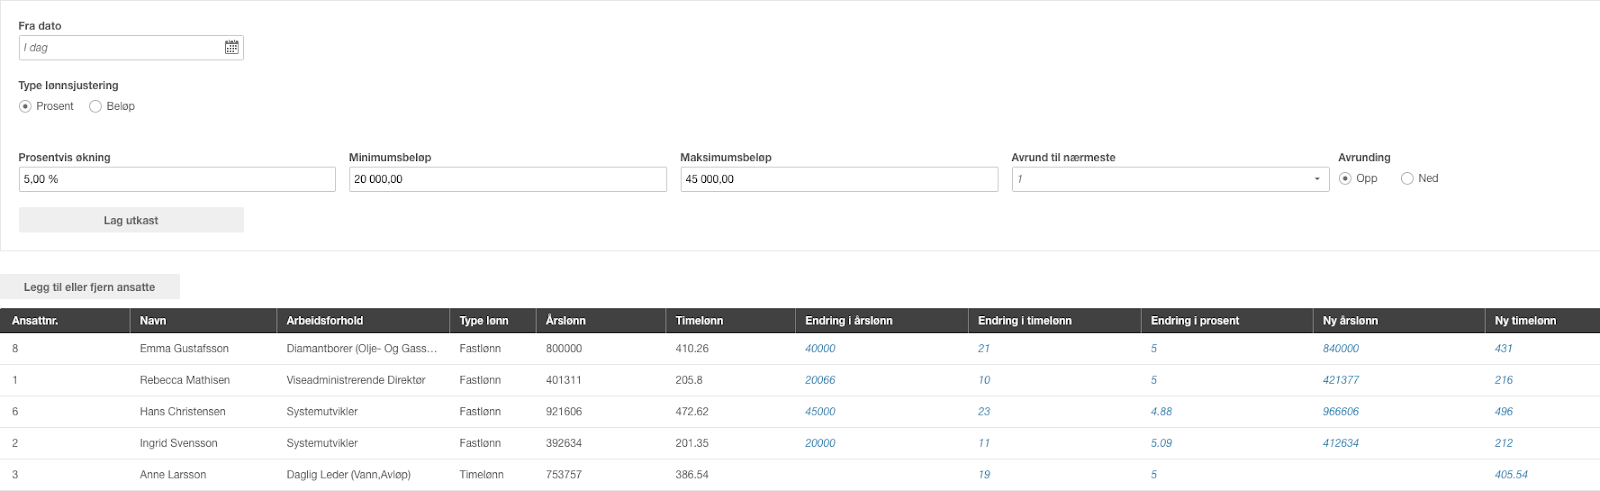Image resolution: width=1600 pixels, height=491 pixels.
Task: Select the Ingrid Svensson name cell
Action: (x=179, y=443)
